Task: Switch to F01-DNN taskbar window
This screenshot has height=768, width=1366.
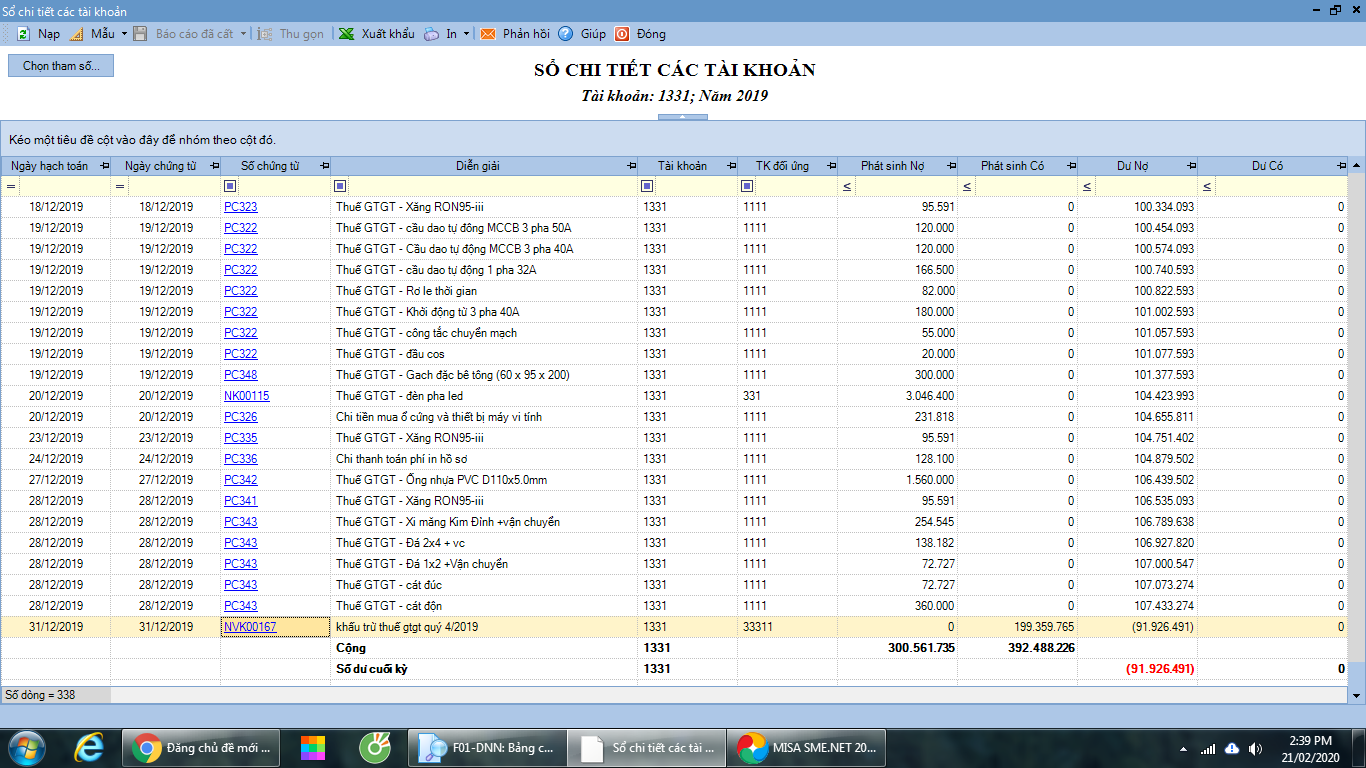Action: (x=487, y=747)
